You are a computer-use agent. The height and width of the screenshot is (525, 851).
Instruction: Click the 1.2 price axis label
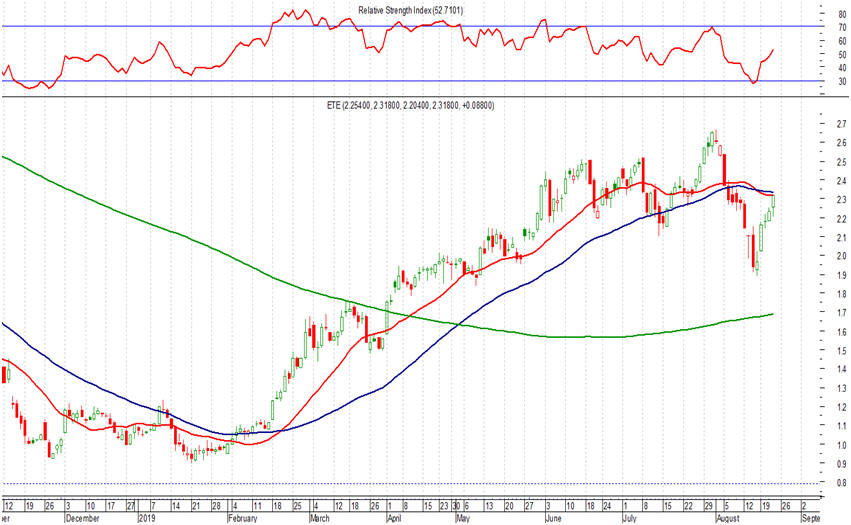[x=841, y=407]
